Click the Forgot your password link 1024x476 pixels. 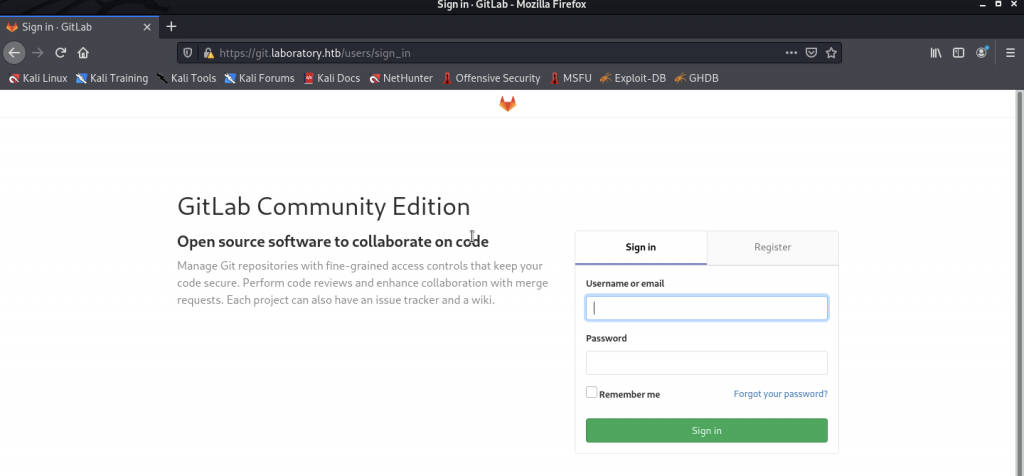tap(780, 394)
